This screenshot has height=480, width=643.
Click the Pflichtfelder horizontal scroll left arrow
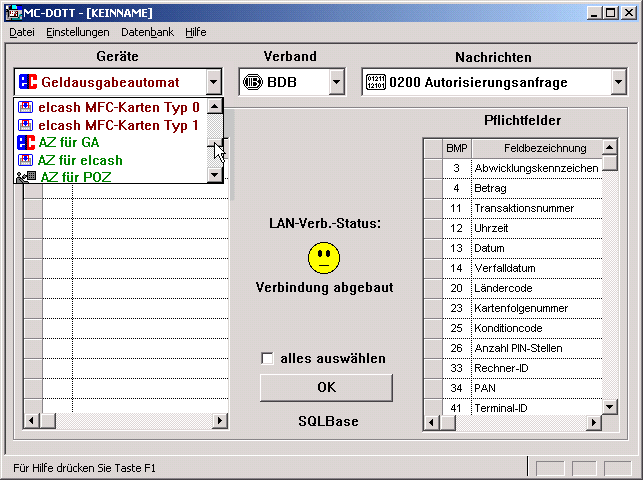click(x=432, y=422)
